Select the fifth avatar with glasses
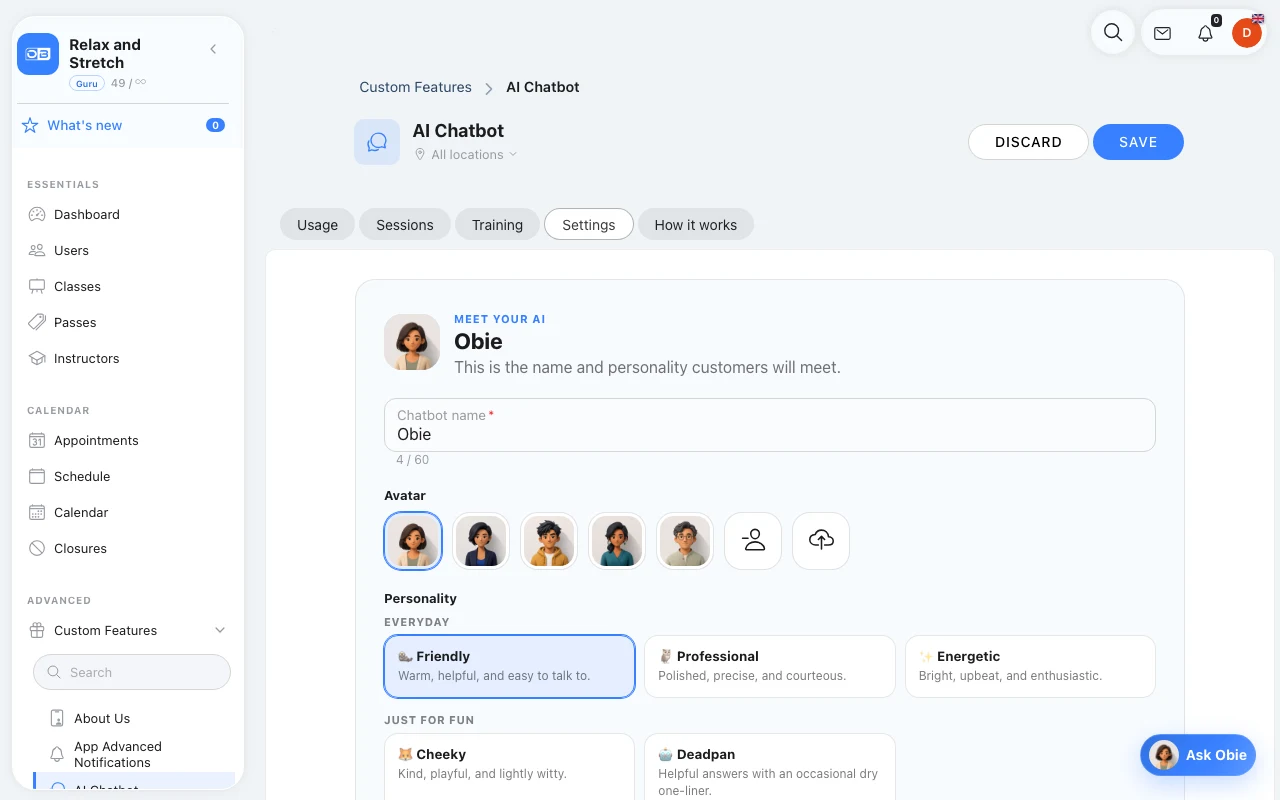 click(x=685, y=541)
